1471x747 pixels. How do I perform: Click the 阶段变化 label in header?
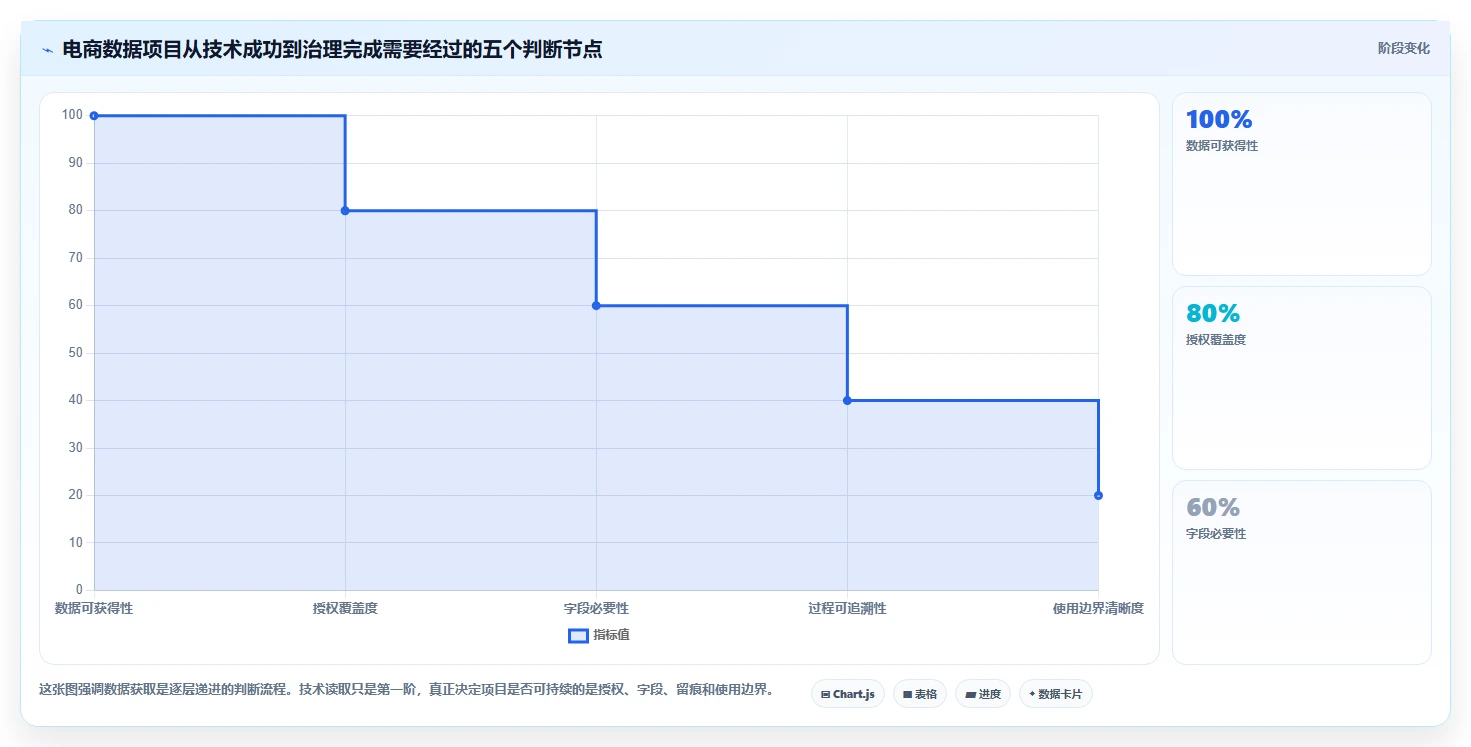pyautogui.click(x=1403, y=48)
